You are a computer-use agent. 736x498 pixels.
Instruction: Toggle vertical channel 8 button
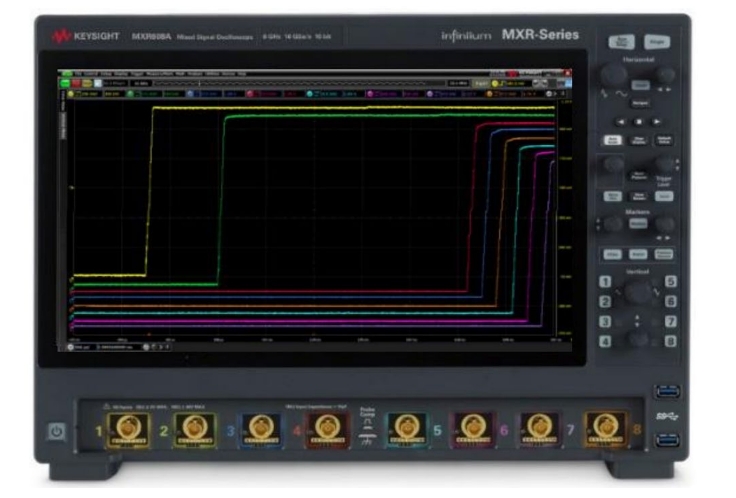pos(670,341)
